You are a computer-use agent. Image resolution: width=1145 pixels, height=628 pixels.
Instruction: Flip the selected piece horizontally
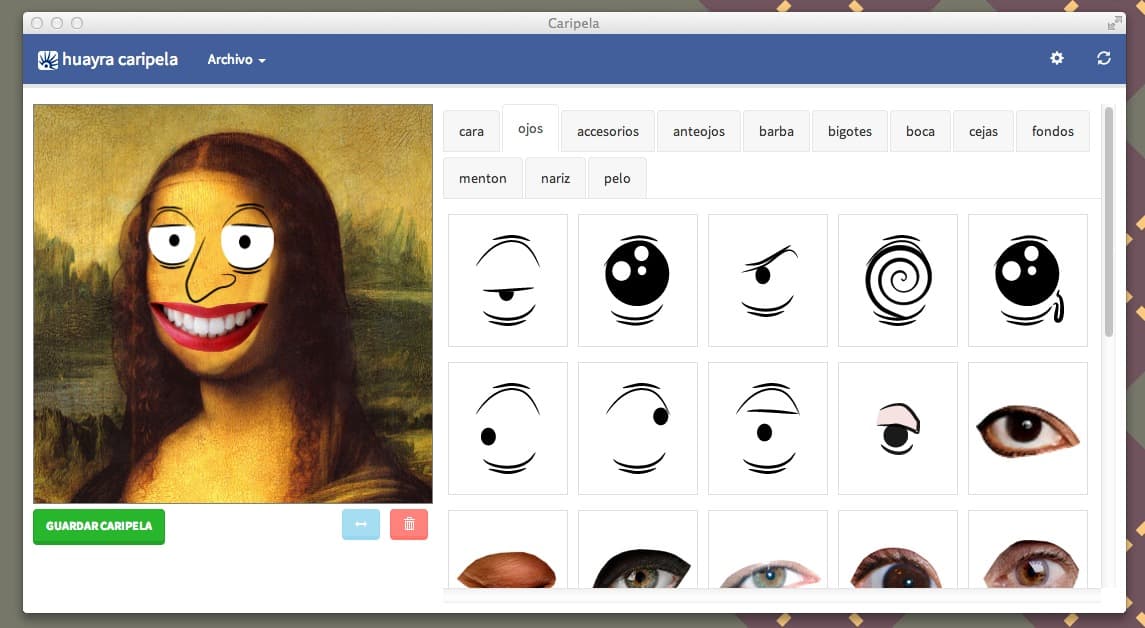tap(361, 524)
